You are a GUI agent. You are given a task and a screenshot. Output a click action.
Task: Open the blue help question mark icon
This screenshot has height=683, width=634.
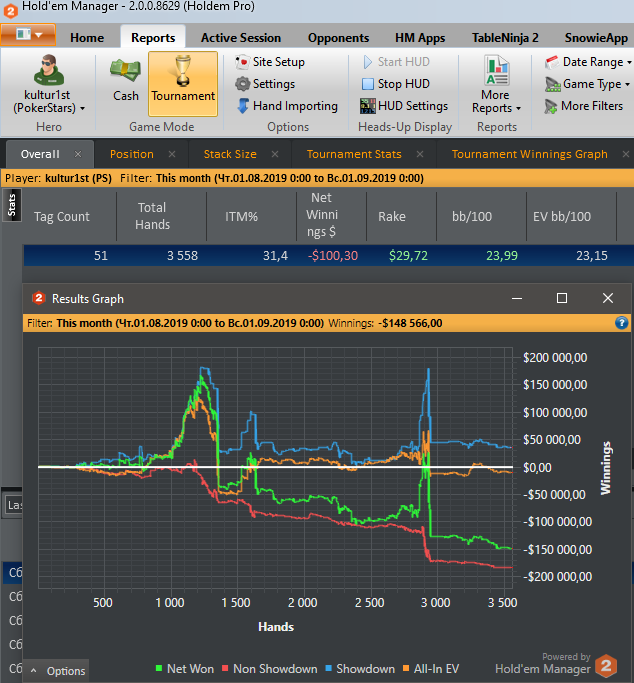point(621,323)
